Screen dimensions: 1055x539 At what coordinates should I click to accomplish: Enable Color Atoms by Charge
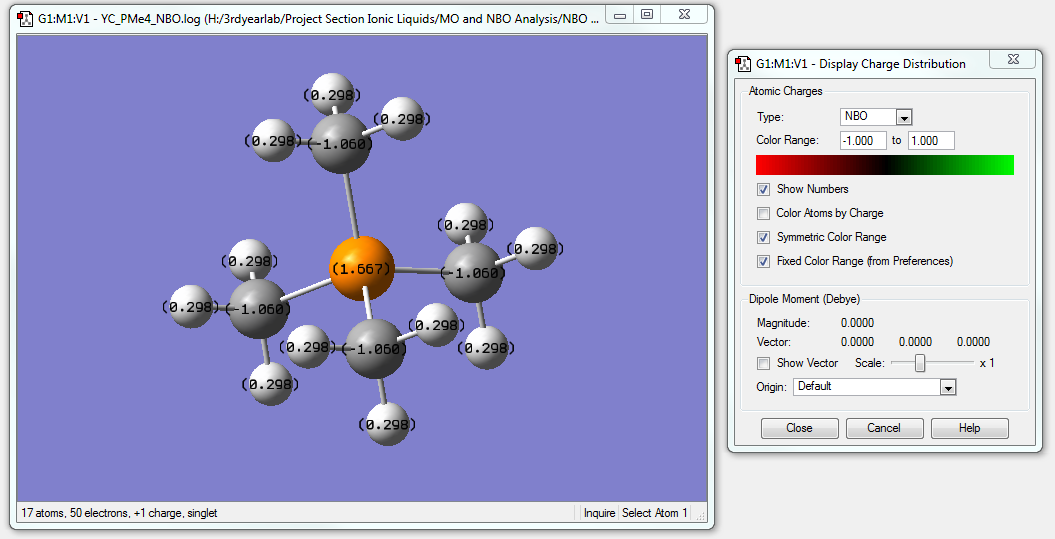[x=764, y=213]
